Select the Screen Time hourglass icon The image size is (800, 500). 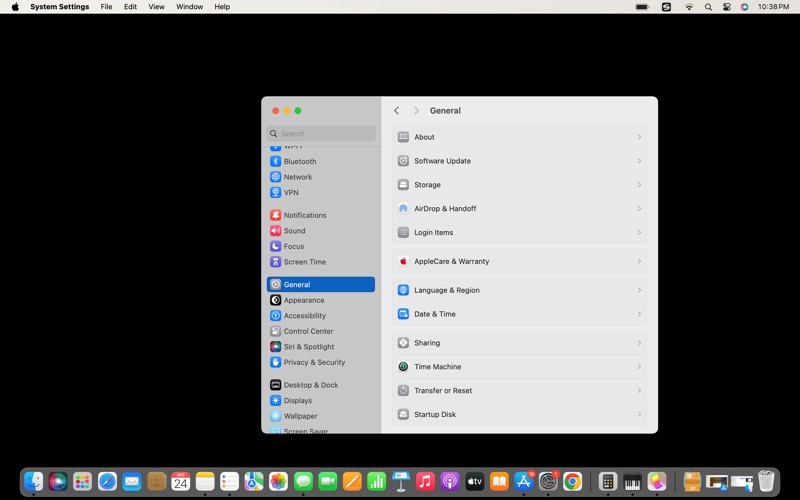pyautogui.click(x=275, y=262)
